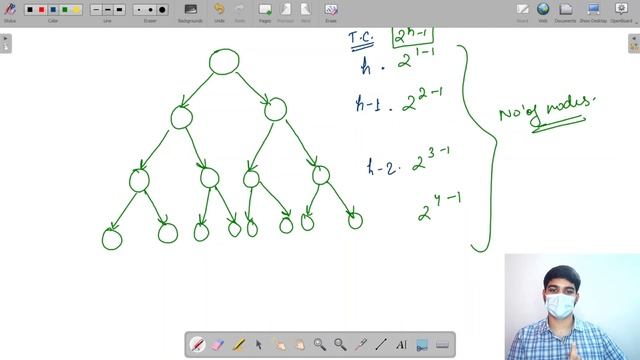
Task: Select the Zoom out magnifier tool
Action: tap(340, 345)
